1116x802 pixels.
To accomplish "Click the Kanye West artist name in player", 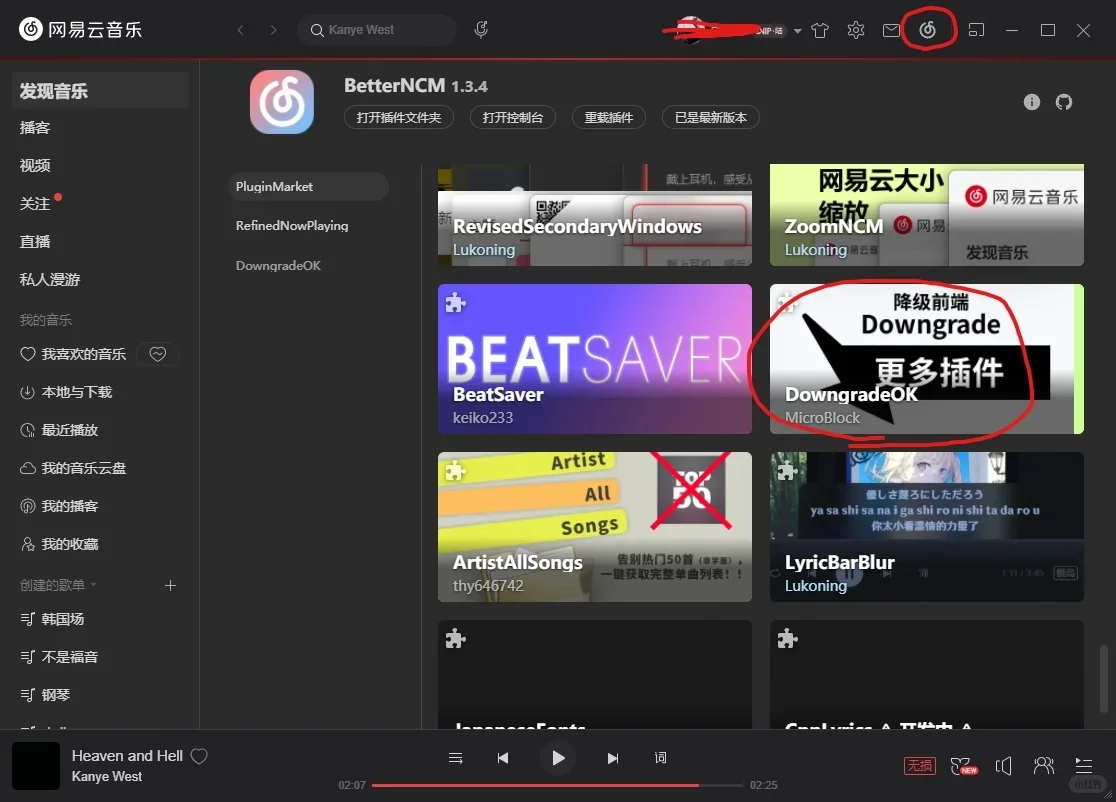I will [x=107, y=776].
